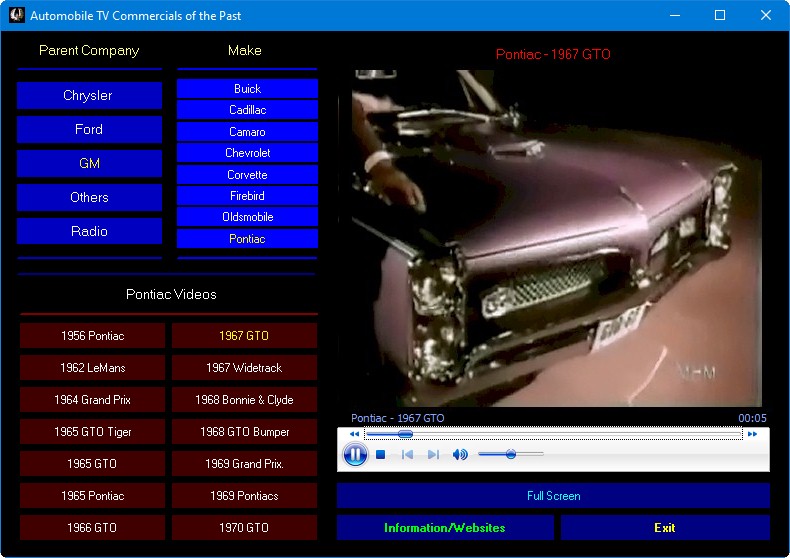This screenshot has height=558, width=790.
Task: Switch the video to Full Screen
Action: coord(553,496)
